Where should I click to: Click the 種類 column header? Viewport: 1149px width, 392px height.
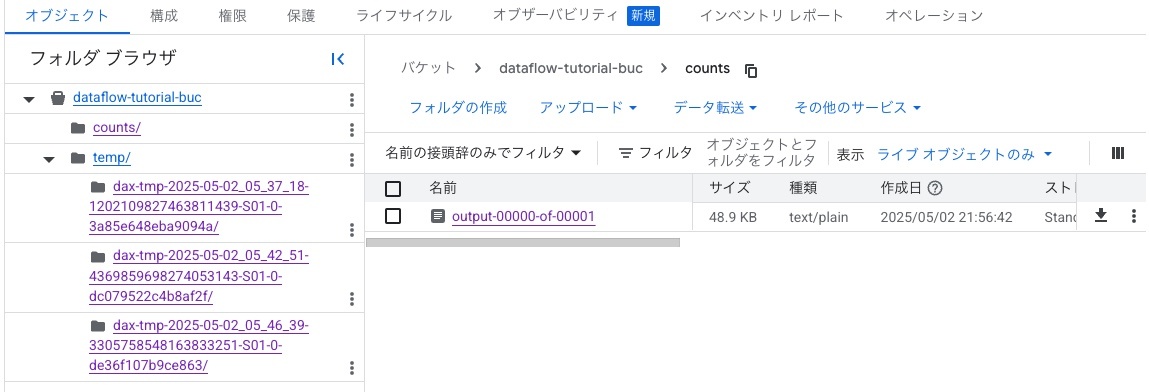point(803,188)
